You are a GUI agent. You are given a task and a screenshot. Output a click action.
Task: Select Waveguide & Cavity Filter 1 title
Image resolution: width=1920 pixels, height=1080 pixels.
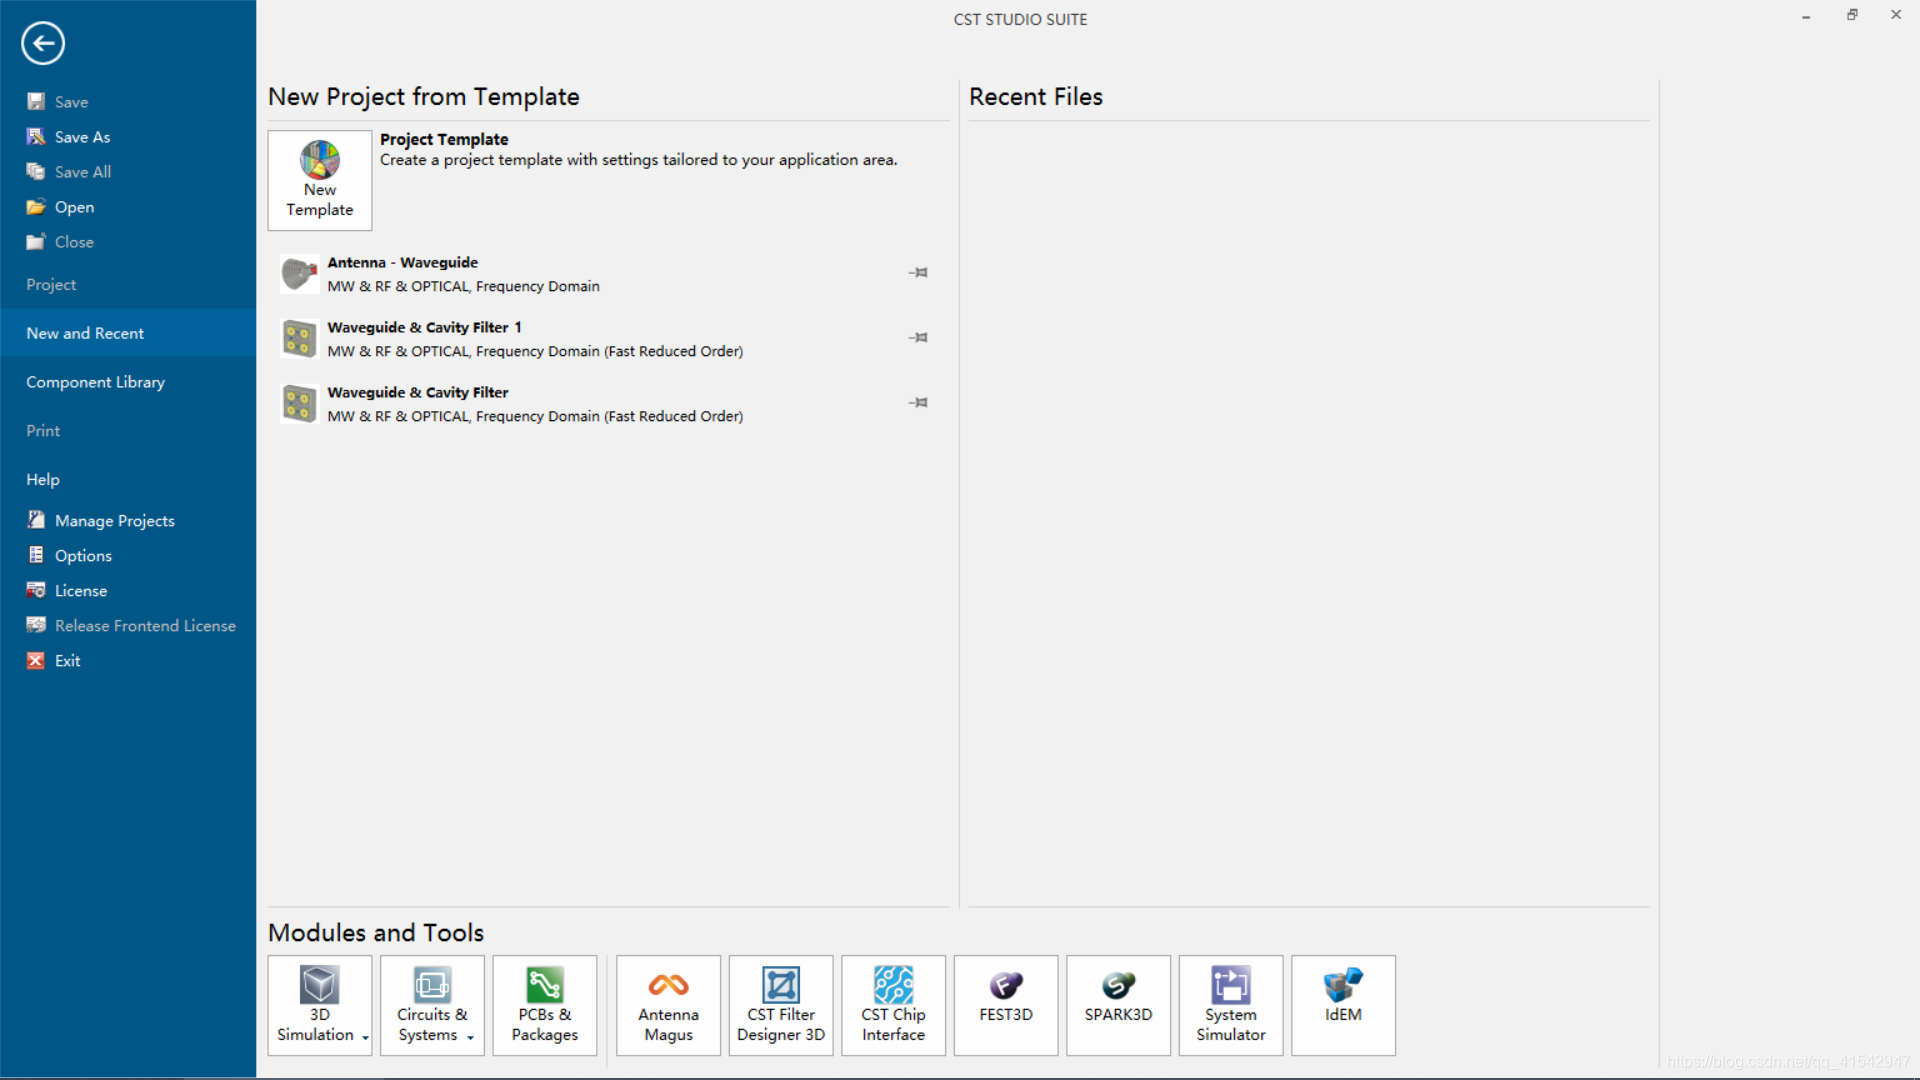424,327
